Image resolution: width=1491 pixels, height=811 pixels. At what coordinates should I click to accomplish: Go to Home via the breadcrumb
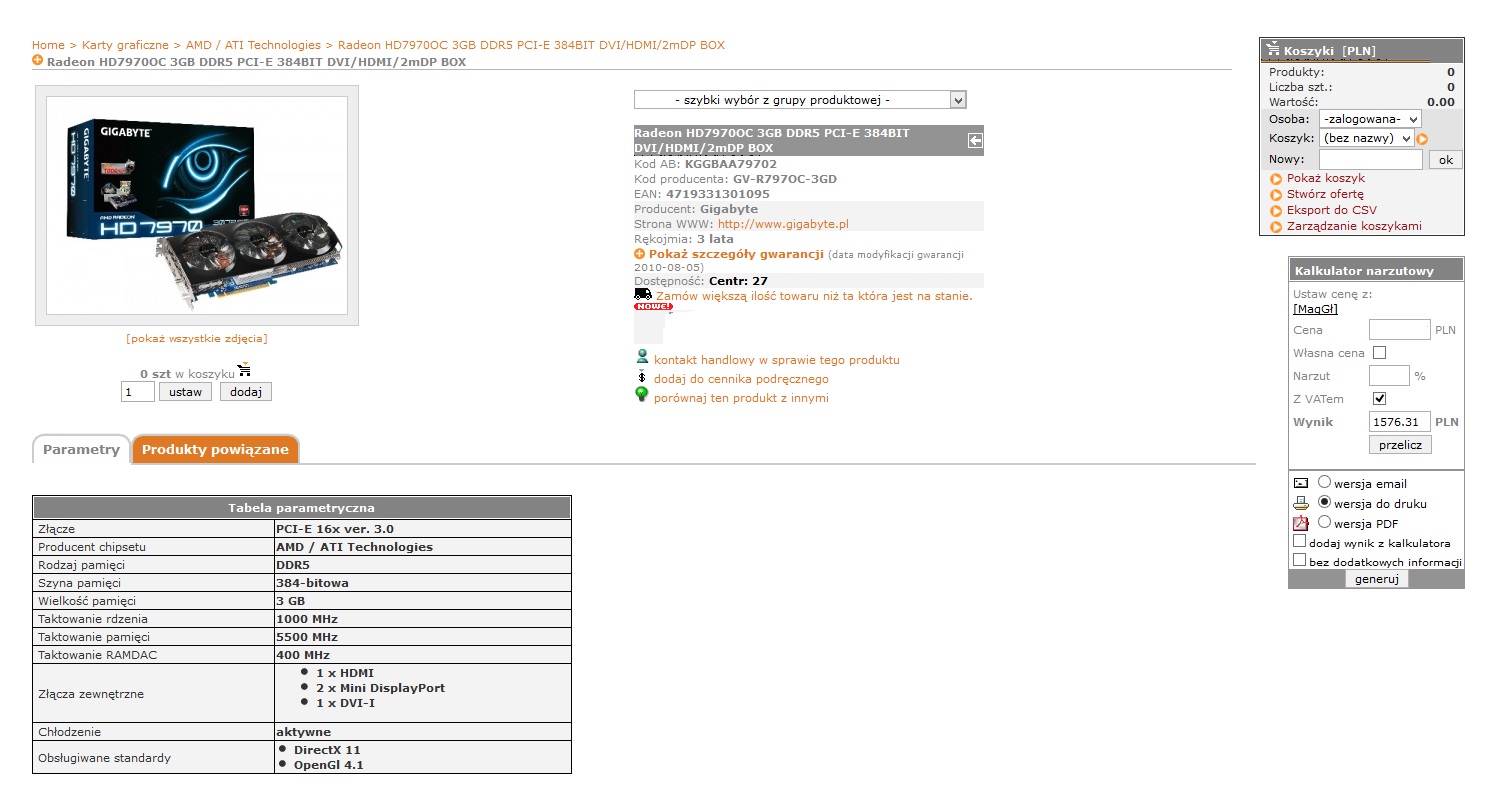48,45
